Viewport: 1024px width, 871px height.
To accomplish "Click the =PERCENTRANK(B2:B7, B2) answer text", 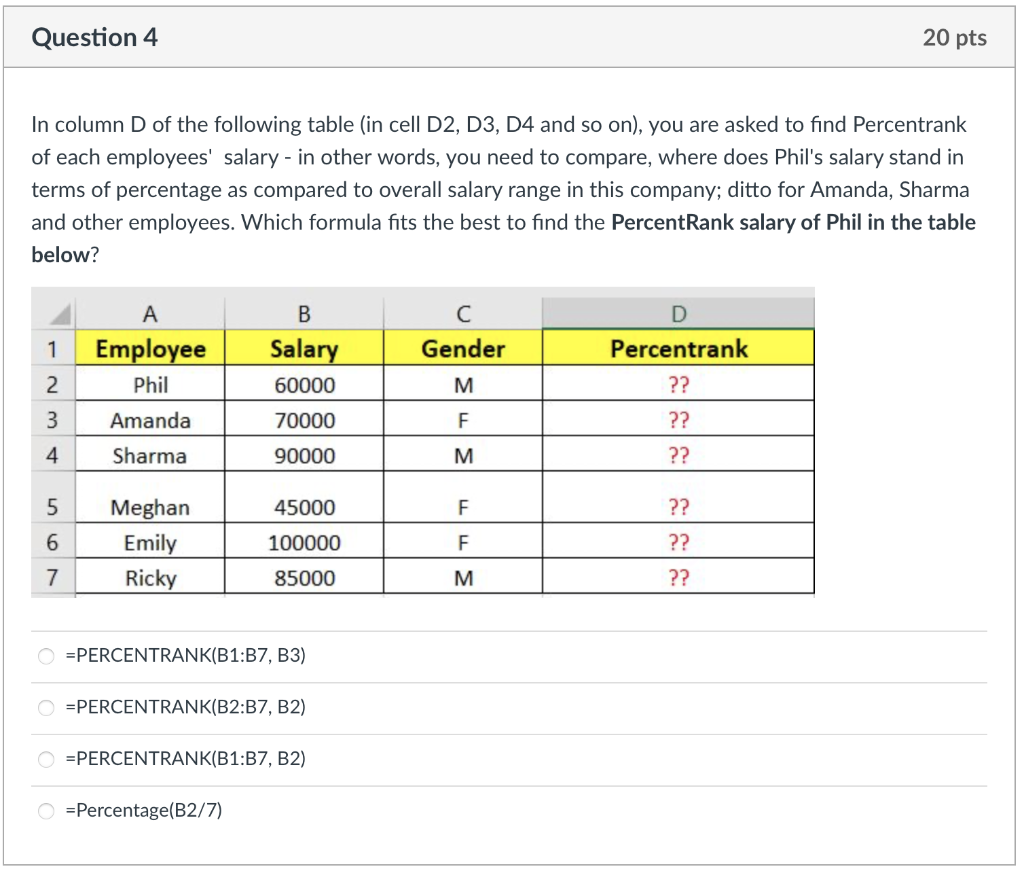I will pyautogui.click(x=185, y=707).
